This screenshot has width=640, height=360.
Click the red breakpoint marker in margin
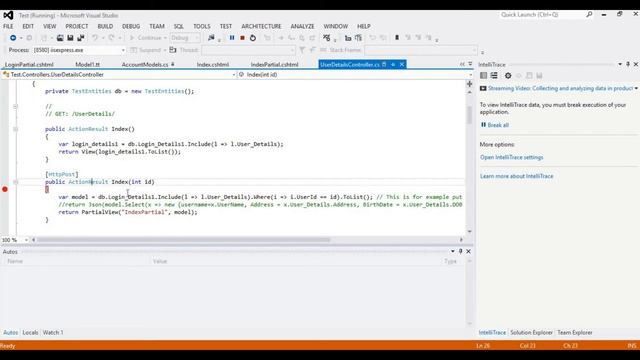5,189
